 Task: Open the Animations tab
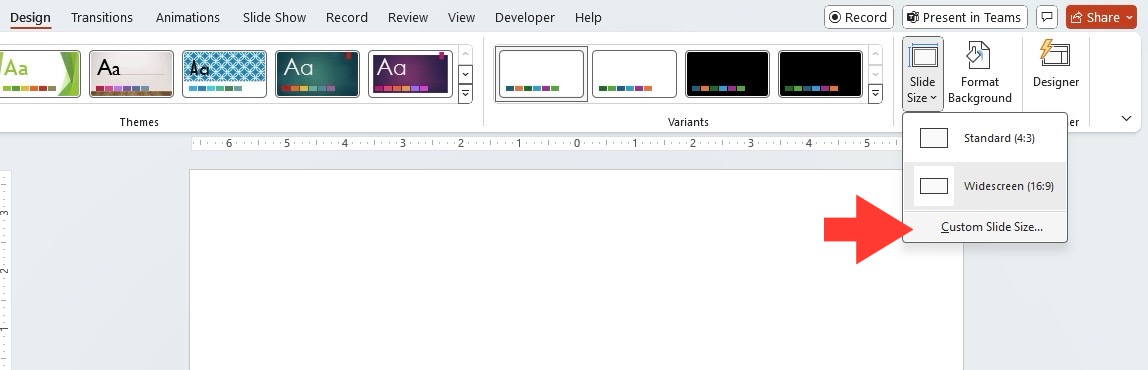point(187,18)
